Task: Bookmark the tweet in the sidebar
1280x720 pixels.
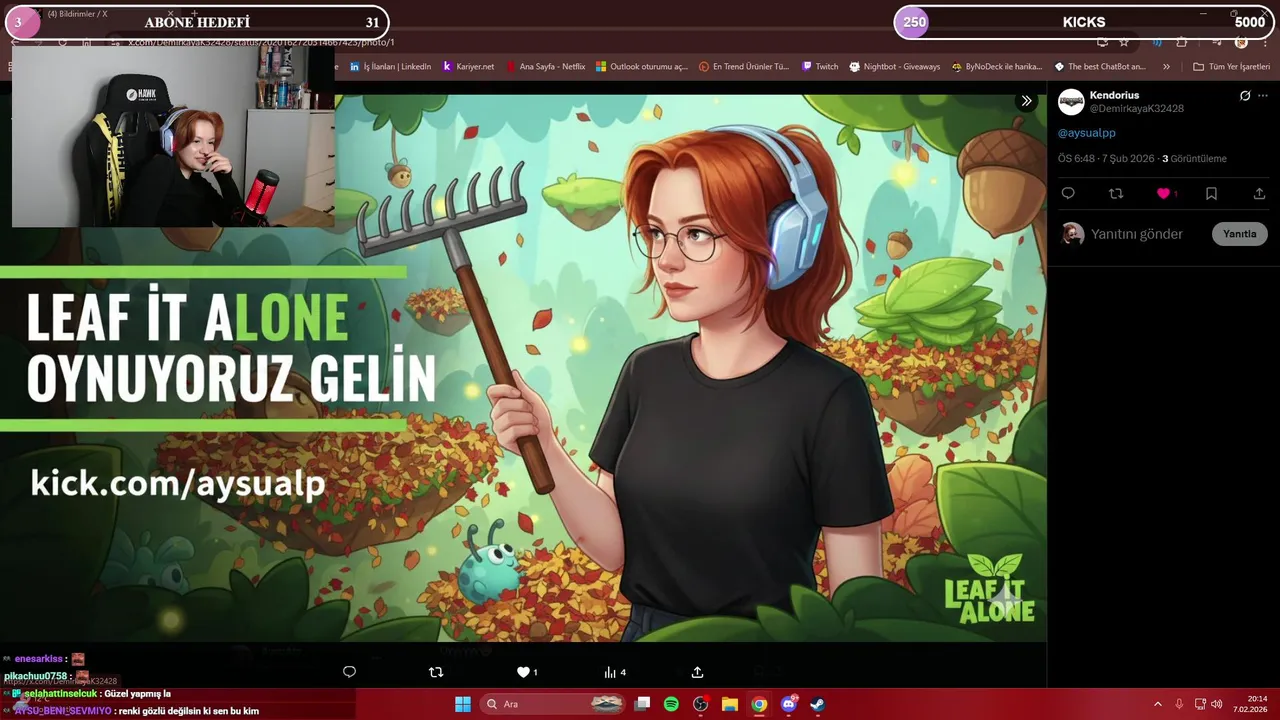Action: 1211,193
